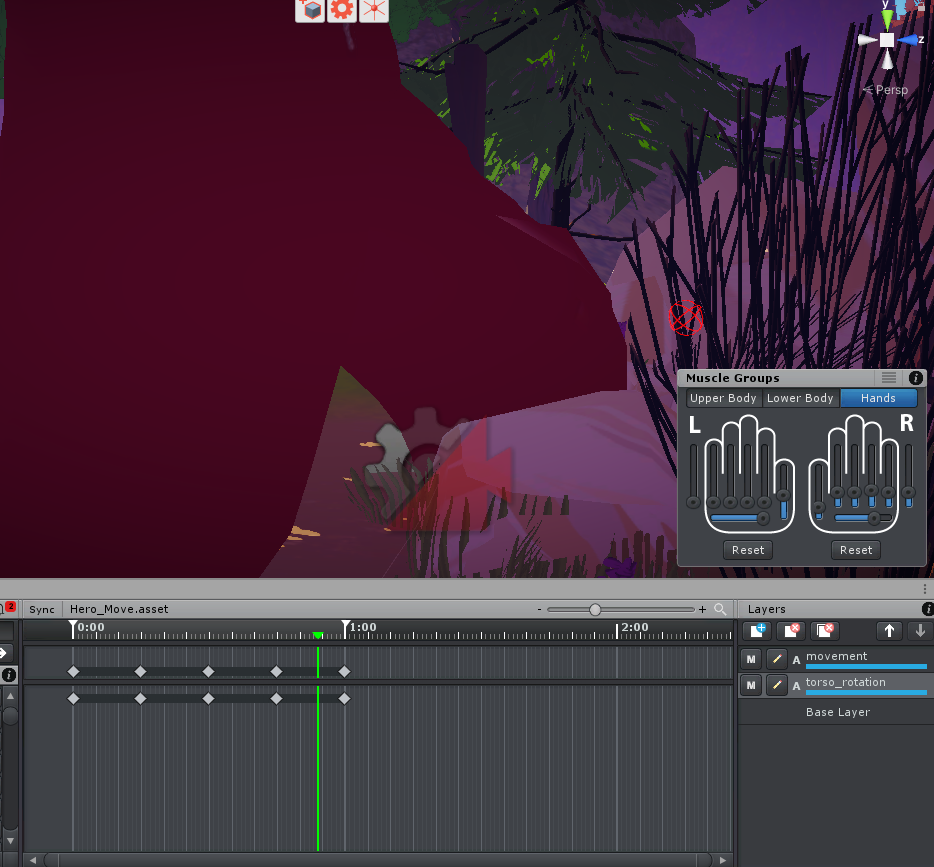The width and height of the screenshot is (934, 867).
Task: Click the white center cube of the orientation gizmo
Action: [x=887, y=40]
